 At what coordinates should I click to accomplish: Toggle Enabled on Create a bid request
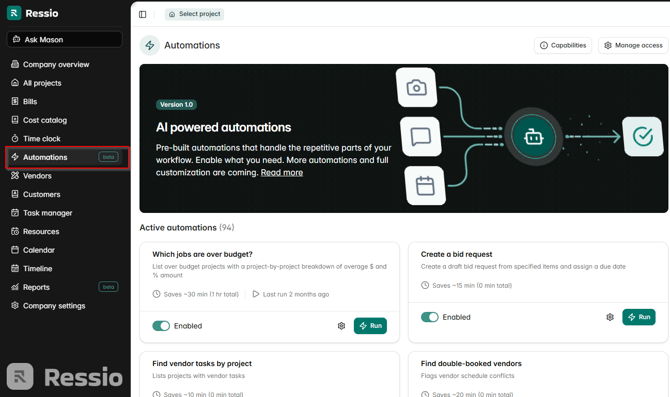(429, 317)
